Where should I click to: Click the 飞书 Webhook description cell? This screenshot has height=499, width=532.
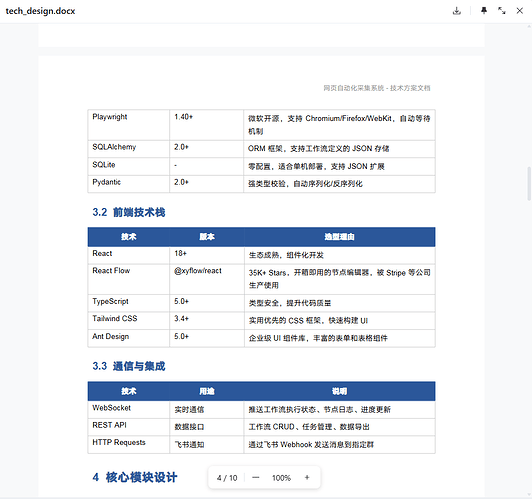coord(339,444)
